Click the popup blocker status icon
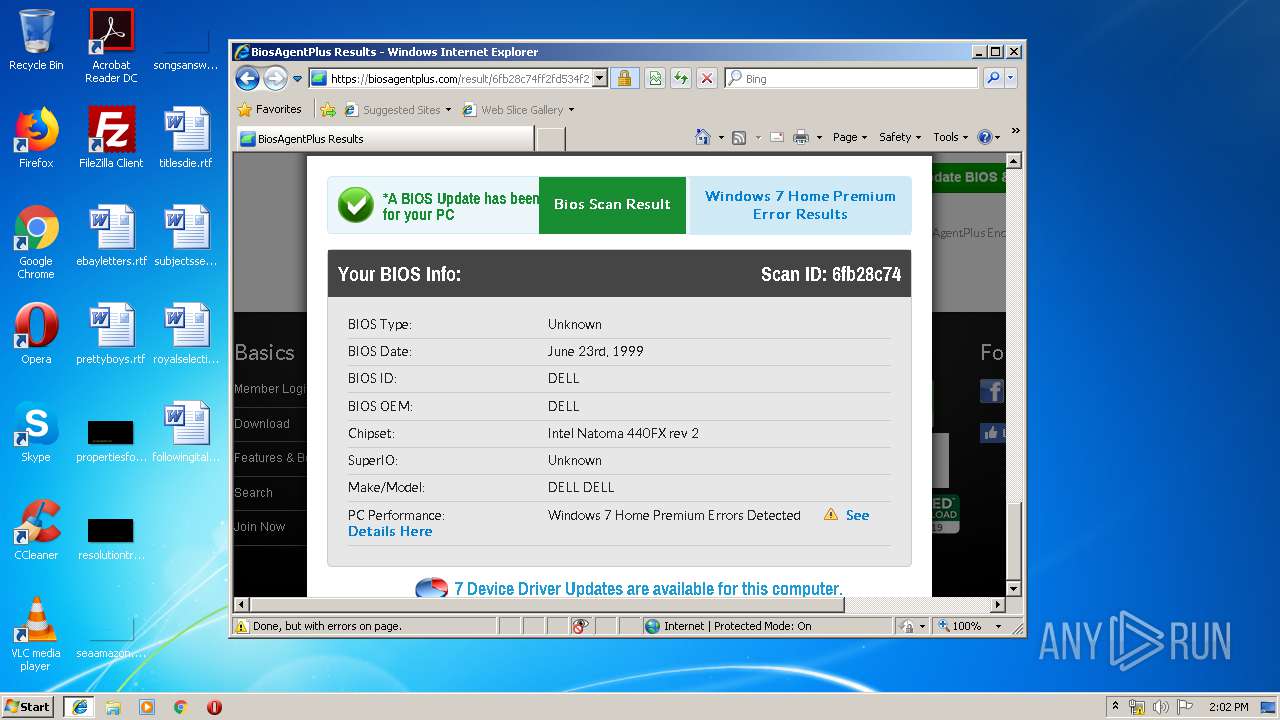Image resolution: width=1280 pixels, height=720 pixels. point(580,626)
